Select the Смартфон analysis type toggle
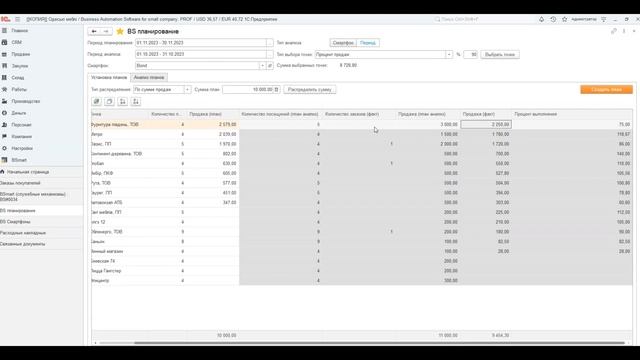 pyautogui.click(x=343, y=43)
